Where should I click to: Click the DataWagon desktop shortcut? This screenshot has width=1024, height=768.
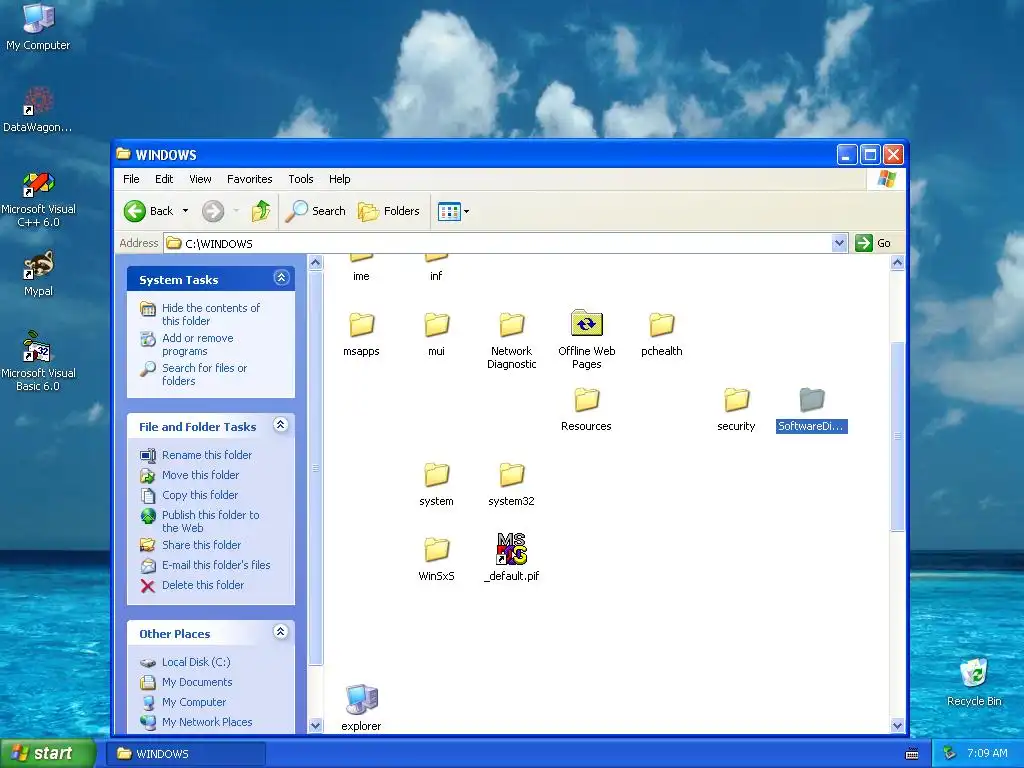(x=37, y=110)
